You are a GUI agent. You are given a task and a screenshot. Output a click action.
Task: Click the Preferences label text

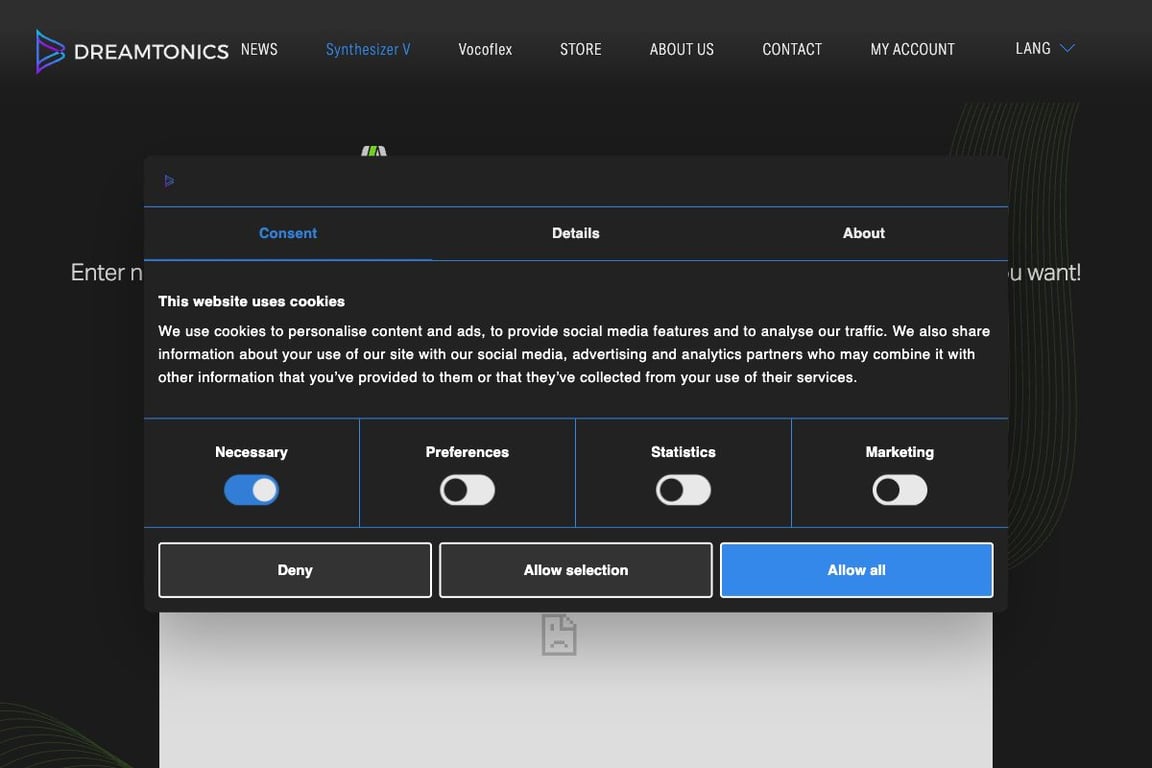pos(467,452)
